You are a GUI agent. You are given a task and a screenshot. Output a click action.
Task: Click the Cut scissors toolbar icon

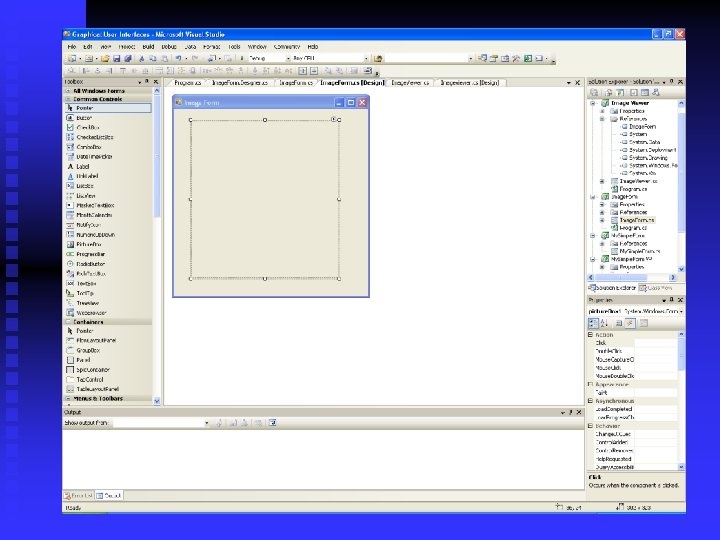point(141,59)
